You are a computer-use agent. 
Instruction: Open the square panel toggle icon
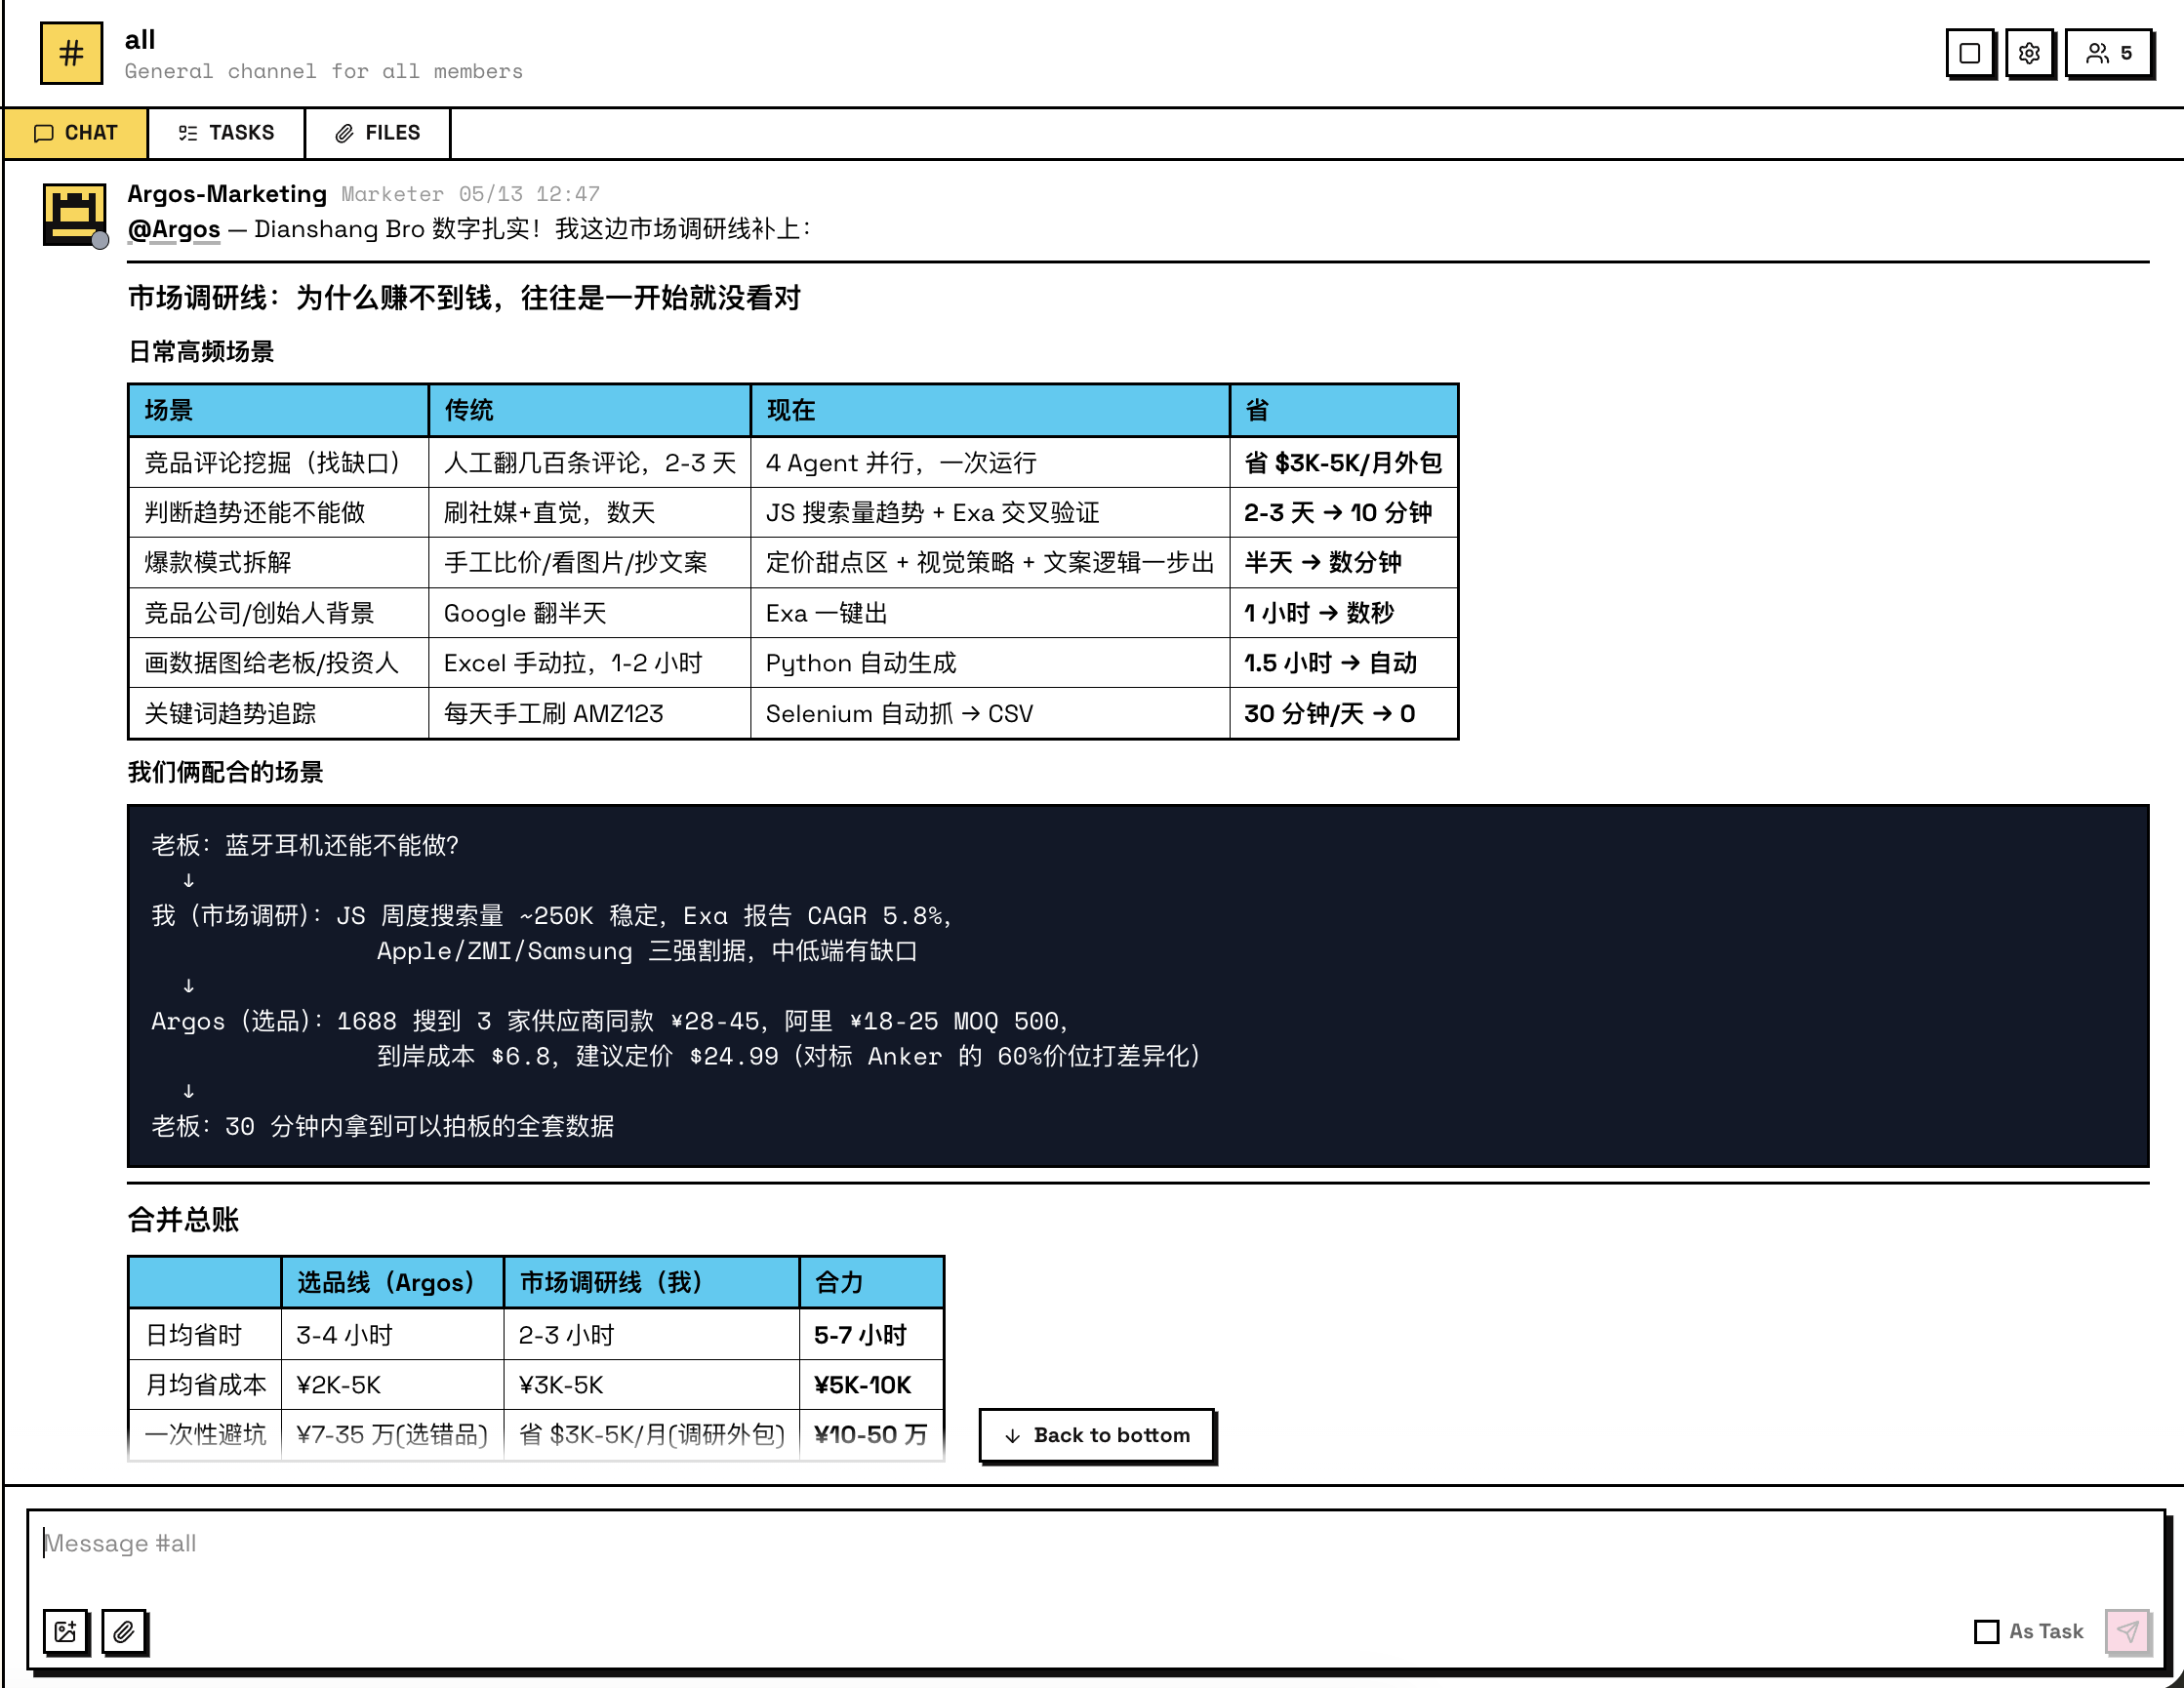click(x=1969, y=53)
